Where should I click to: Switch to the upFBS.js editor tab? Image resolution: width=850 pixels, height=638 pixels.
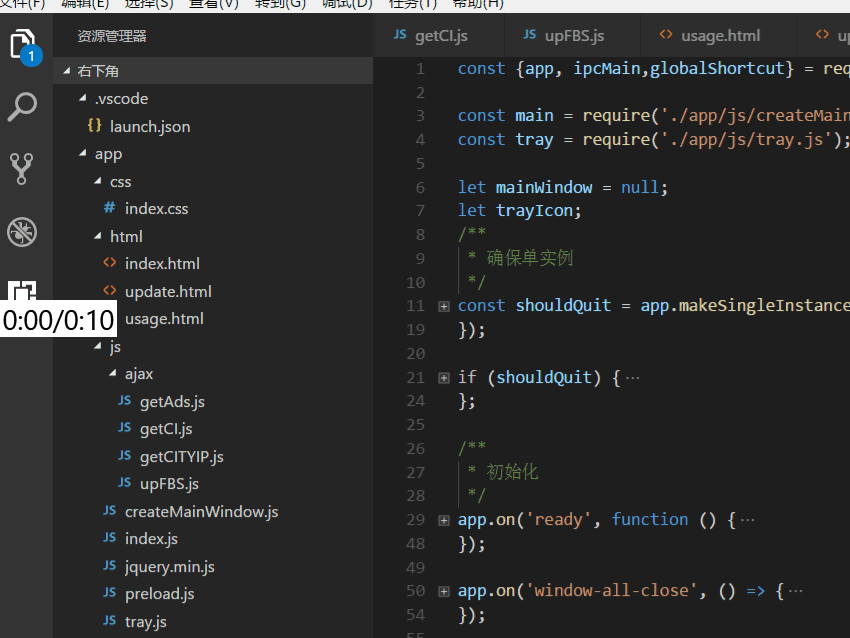coord(572,36)
